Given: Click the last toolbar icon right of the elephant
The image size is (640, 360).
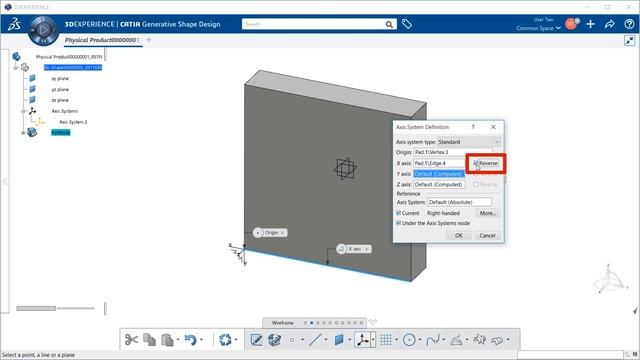Looking at the screenshot, I should coord(497,340).
